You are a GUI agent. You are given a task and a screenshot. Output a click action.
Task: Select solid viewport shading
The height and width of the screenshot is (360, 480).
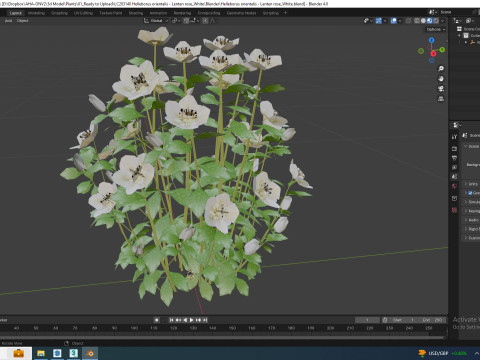click(x=423, y=21)
